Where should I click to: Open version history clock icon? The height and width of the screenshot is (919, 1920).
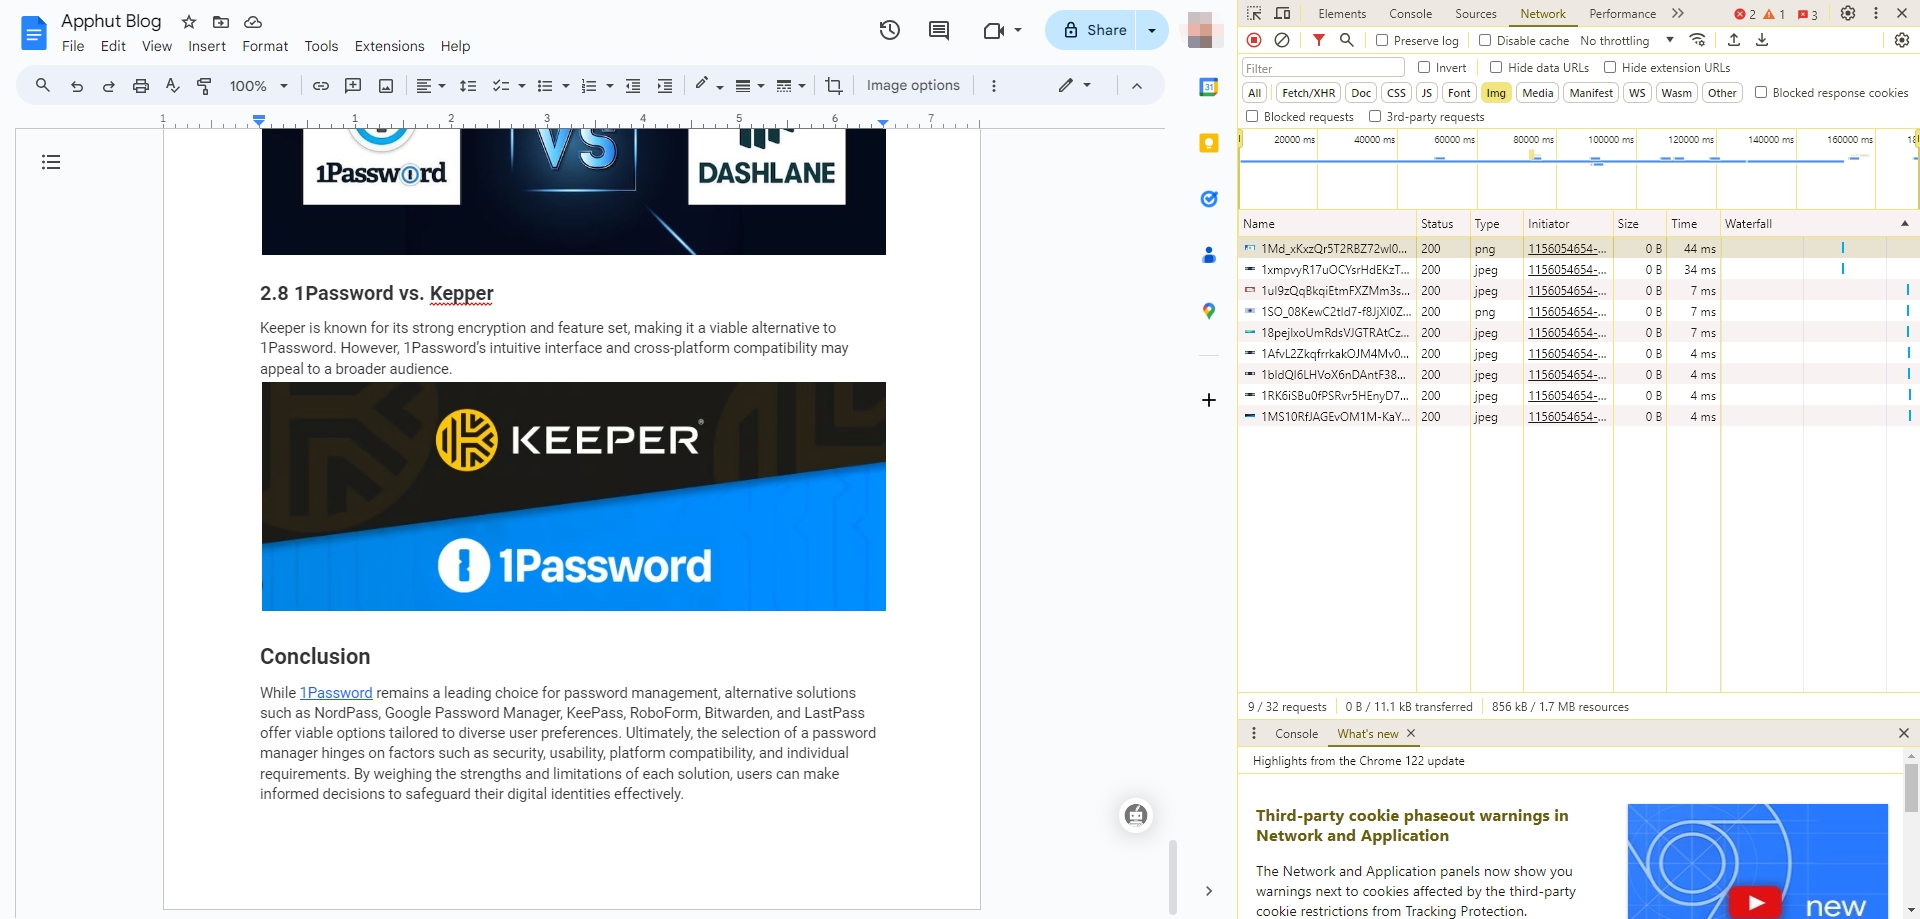[x=889, y=30]
